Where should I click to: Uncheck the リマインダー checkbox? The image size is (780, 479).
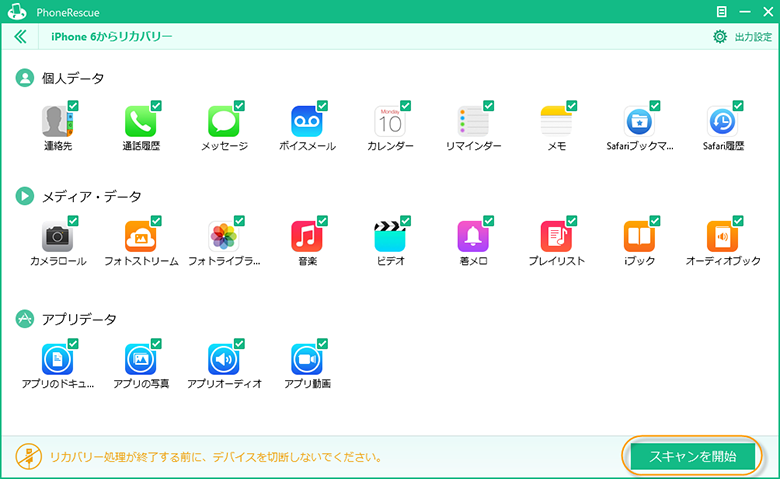point(489,105)
